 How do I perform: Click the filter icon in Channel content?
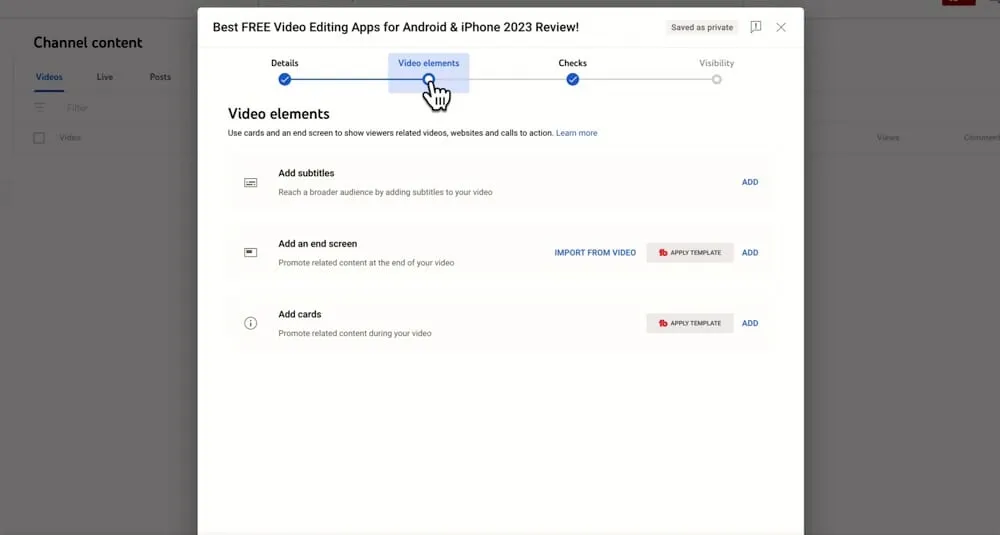click(x=40, y=107)
